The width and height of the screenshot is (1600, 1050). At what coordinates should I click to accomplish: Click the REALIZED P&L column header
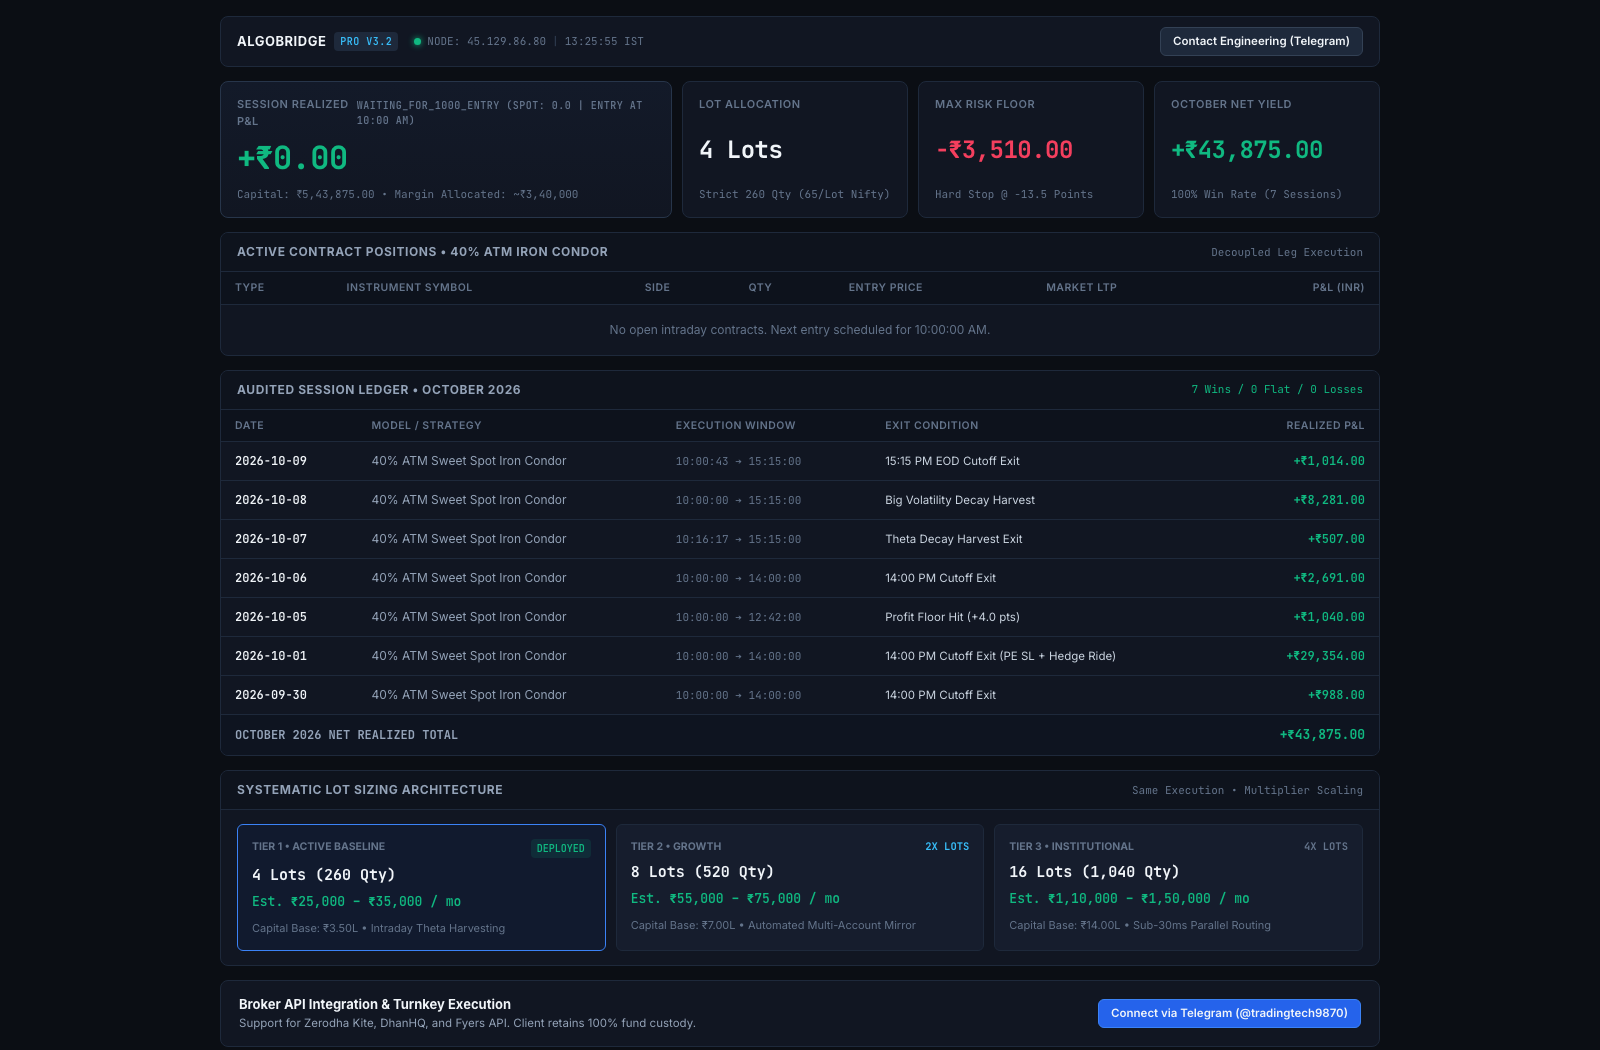click(1325, 426)
